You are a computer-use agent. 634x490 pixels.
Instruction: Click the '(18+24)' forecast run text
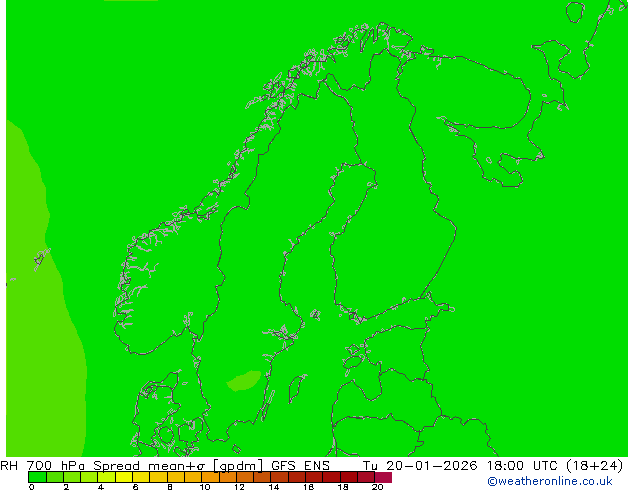(595, 466)
